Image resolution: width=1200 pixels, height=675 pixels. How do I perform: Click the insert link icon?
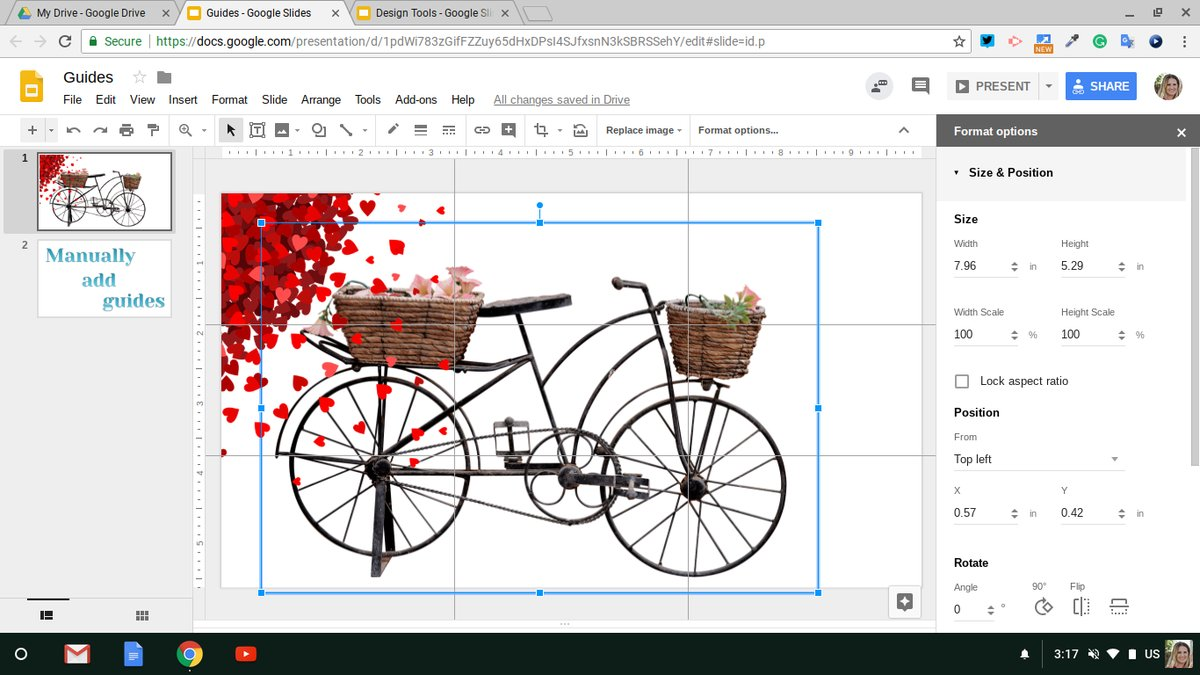coord(482,130)
